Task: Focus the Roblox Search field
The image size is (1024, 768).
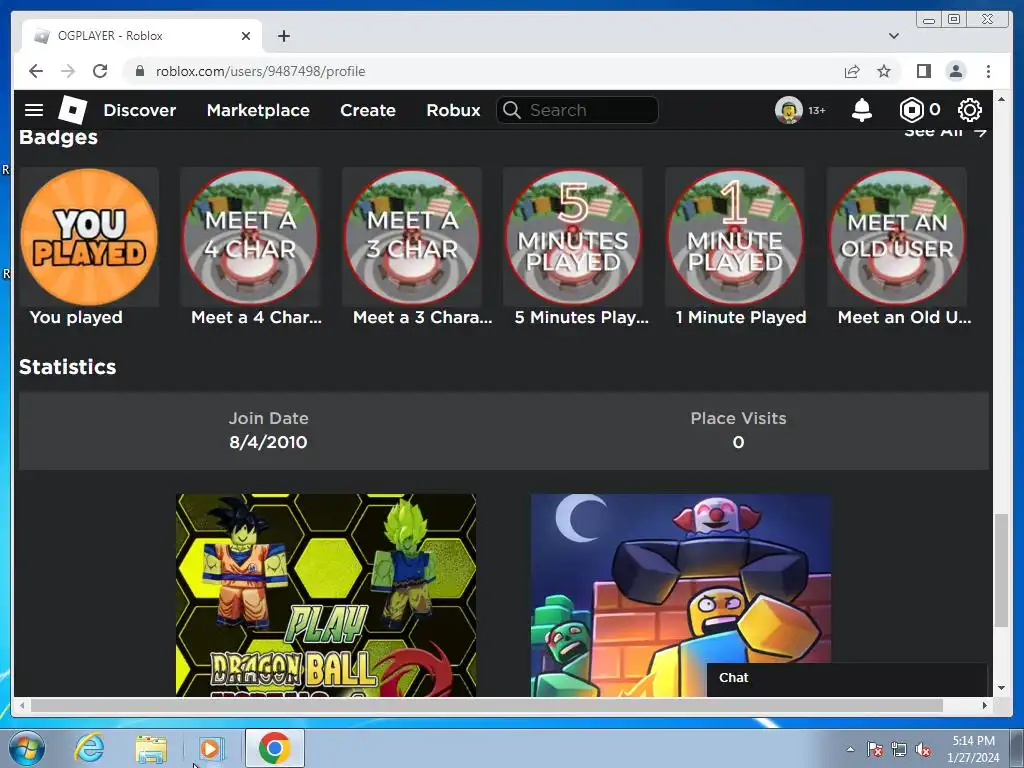Action: click(x=577, y=110)
